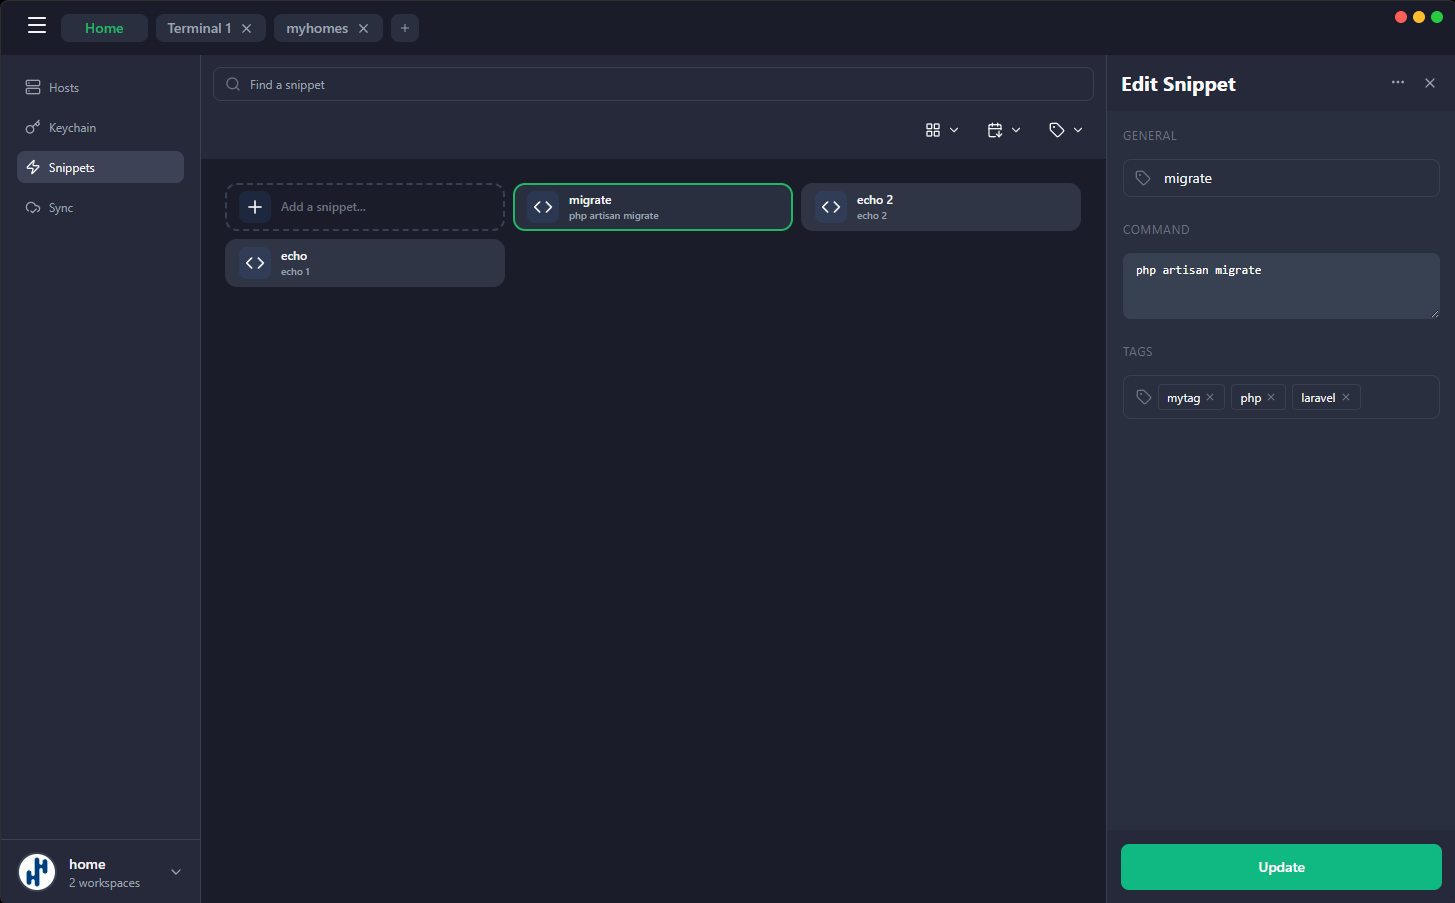Remove the php tag from the snippet
This screenshot has height=903, width=1455.
[1271, 397]
